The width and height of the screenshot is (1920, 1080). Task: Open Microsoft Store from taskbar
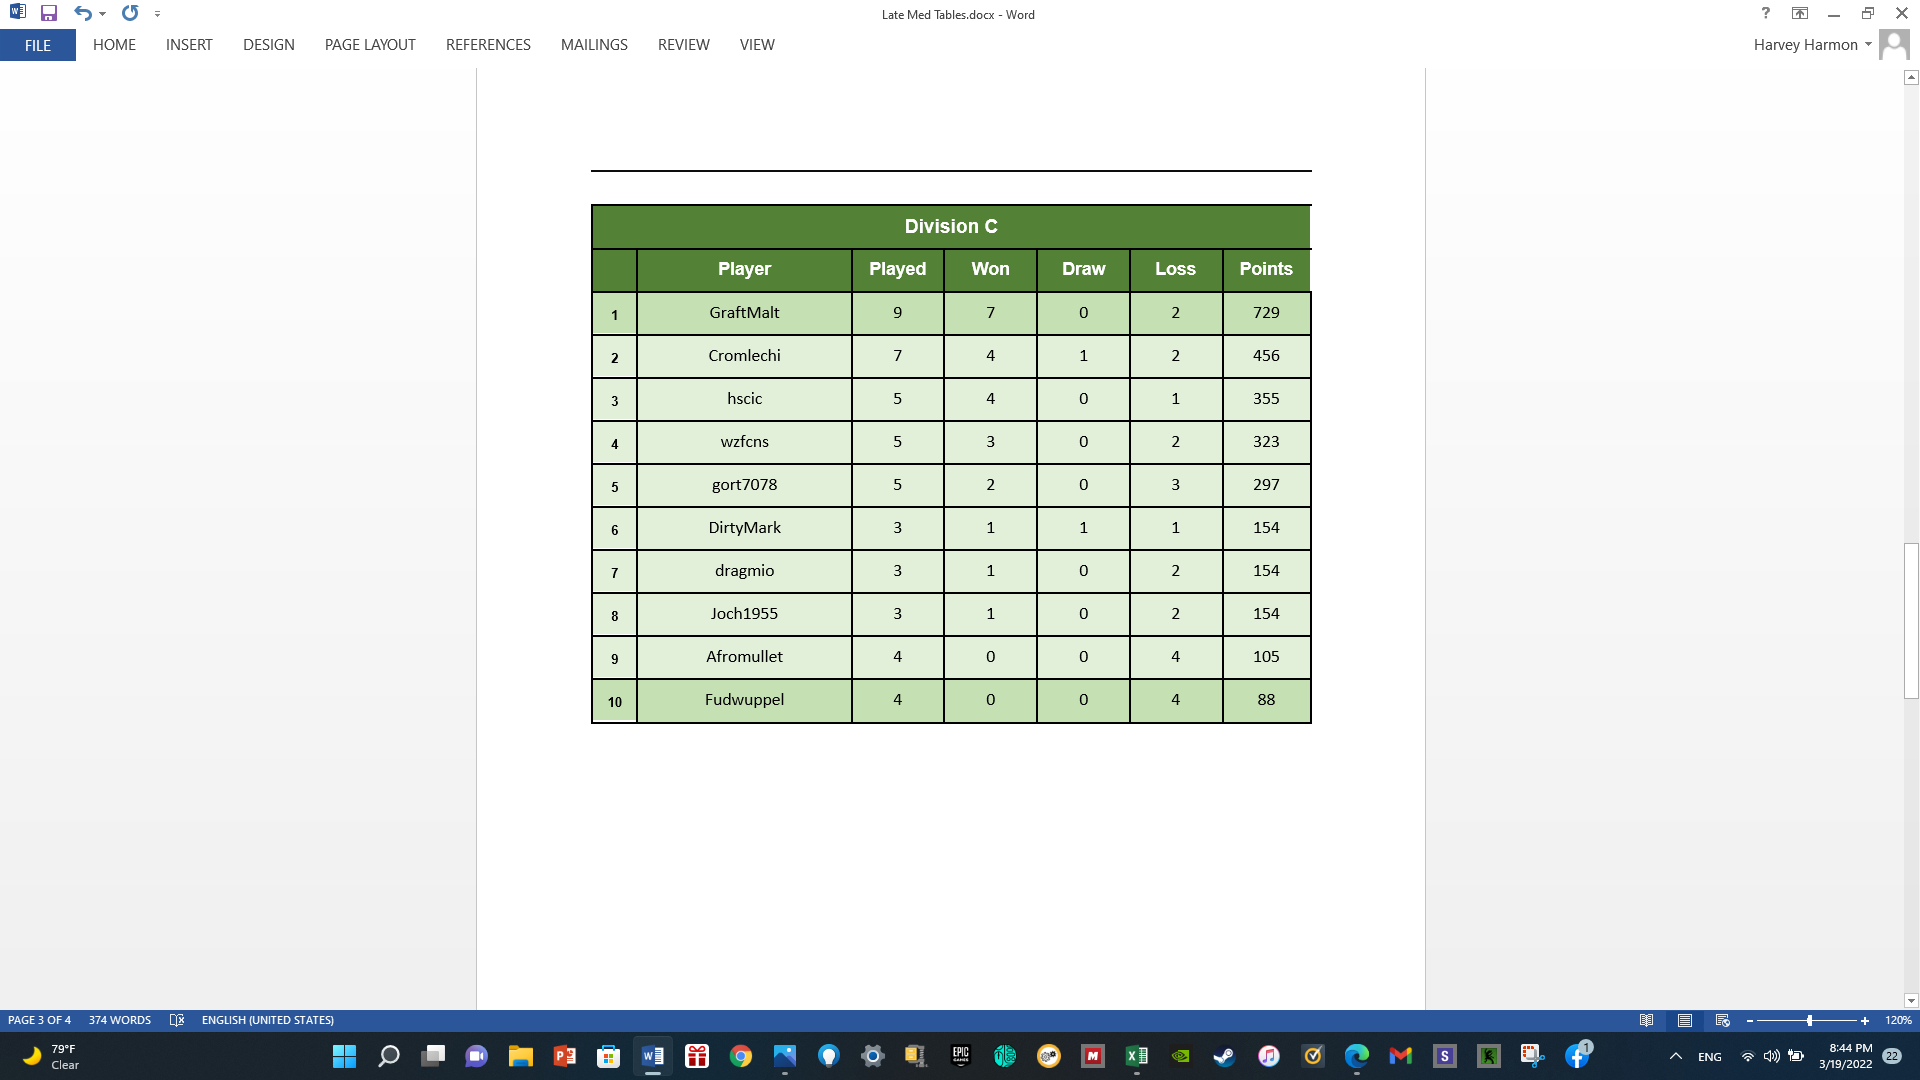point(608,1056)
